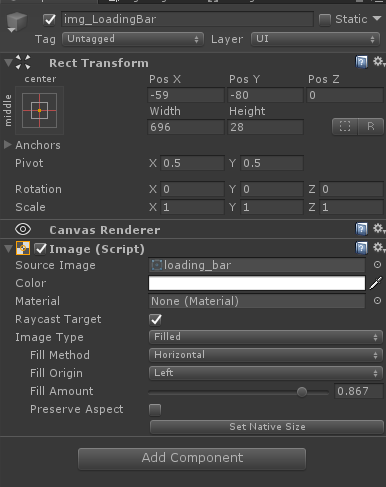Open Rect Transform gear settings menu

tap(378, 62)
